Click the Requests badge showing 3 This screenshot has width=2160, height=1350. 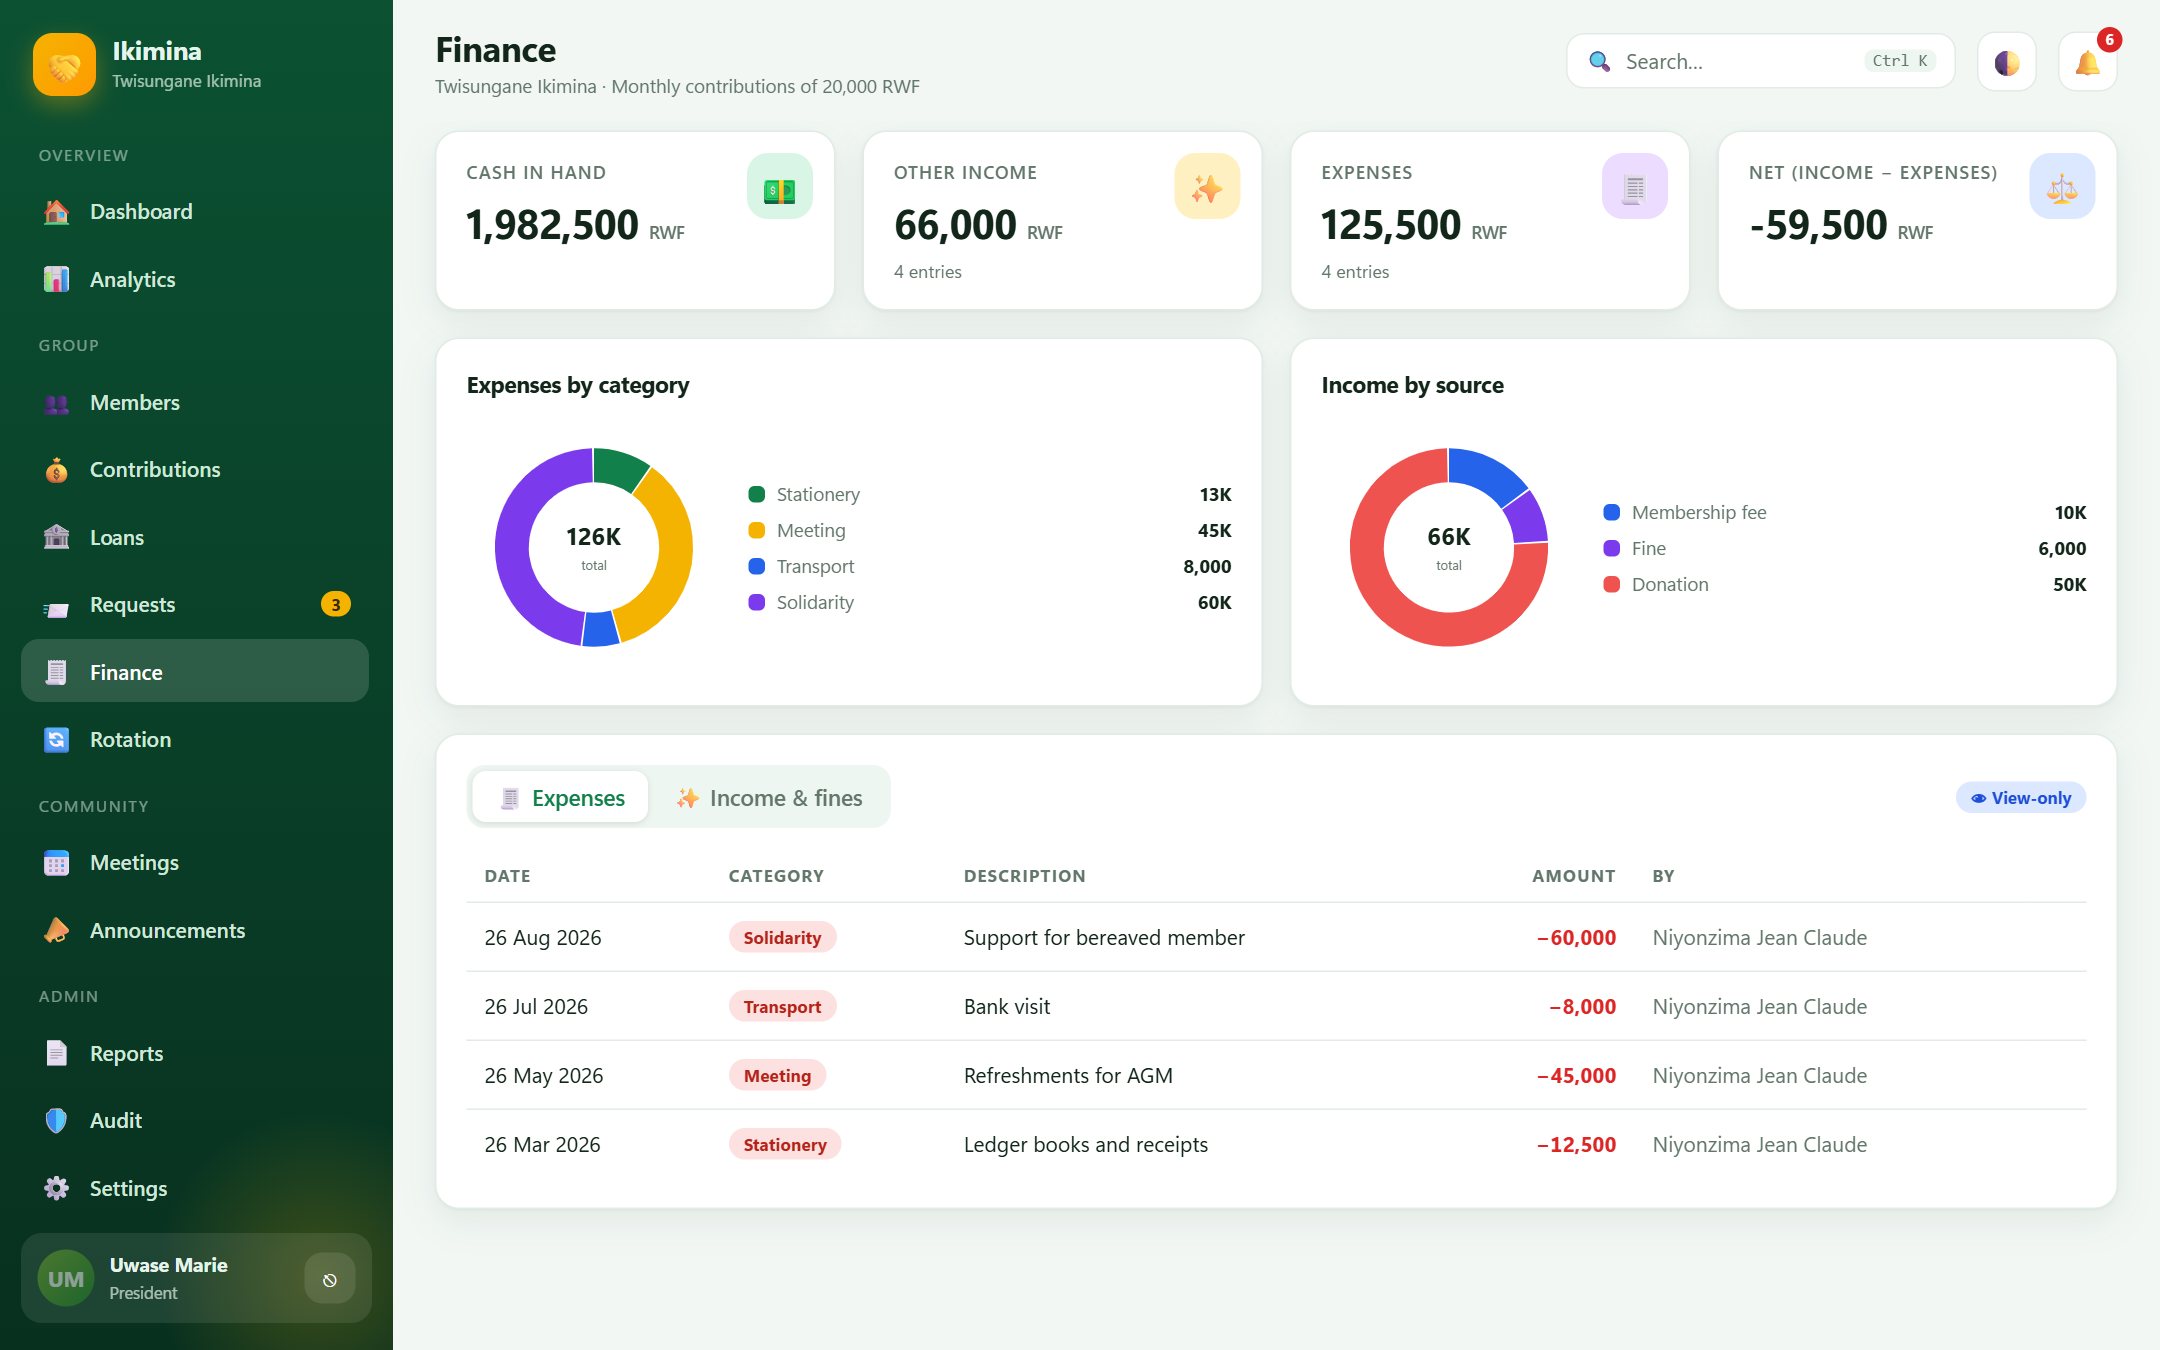click(336, 604)
